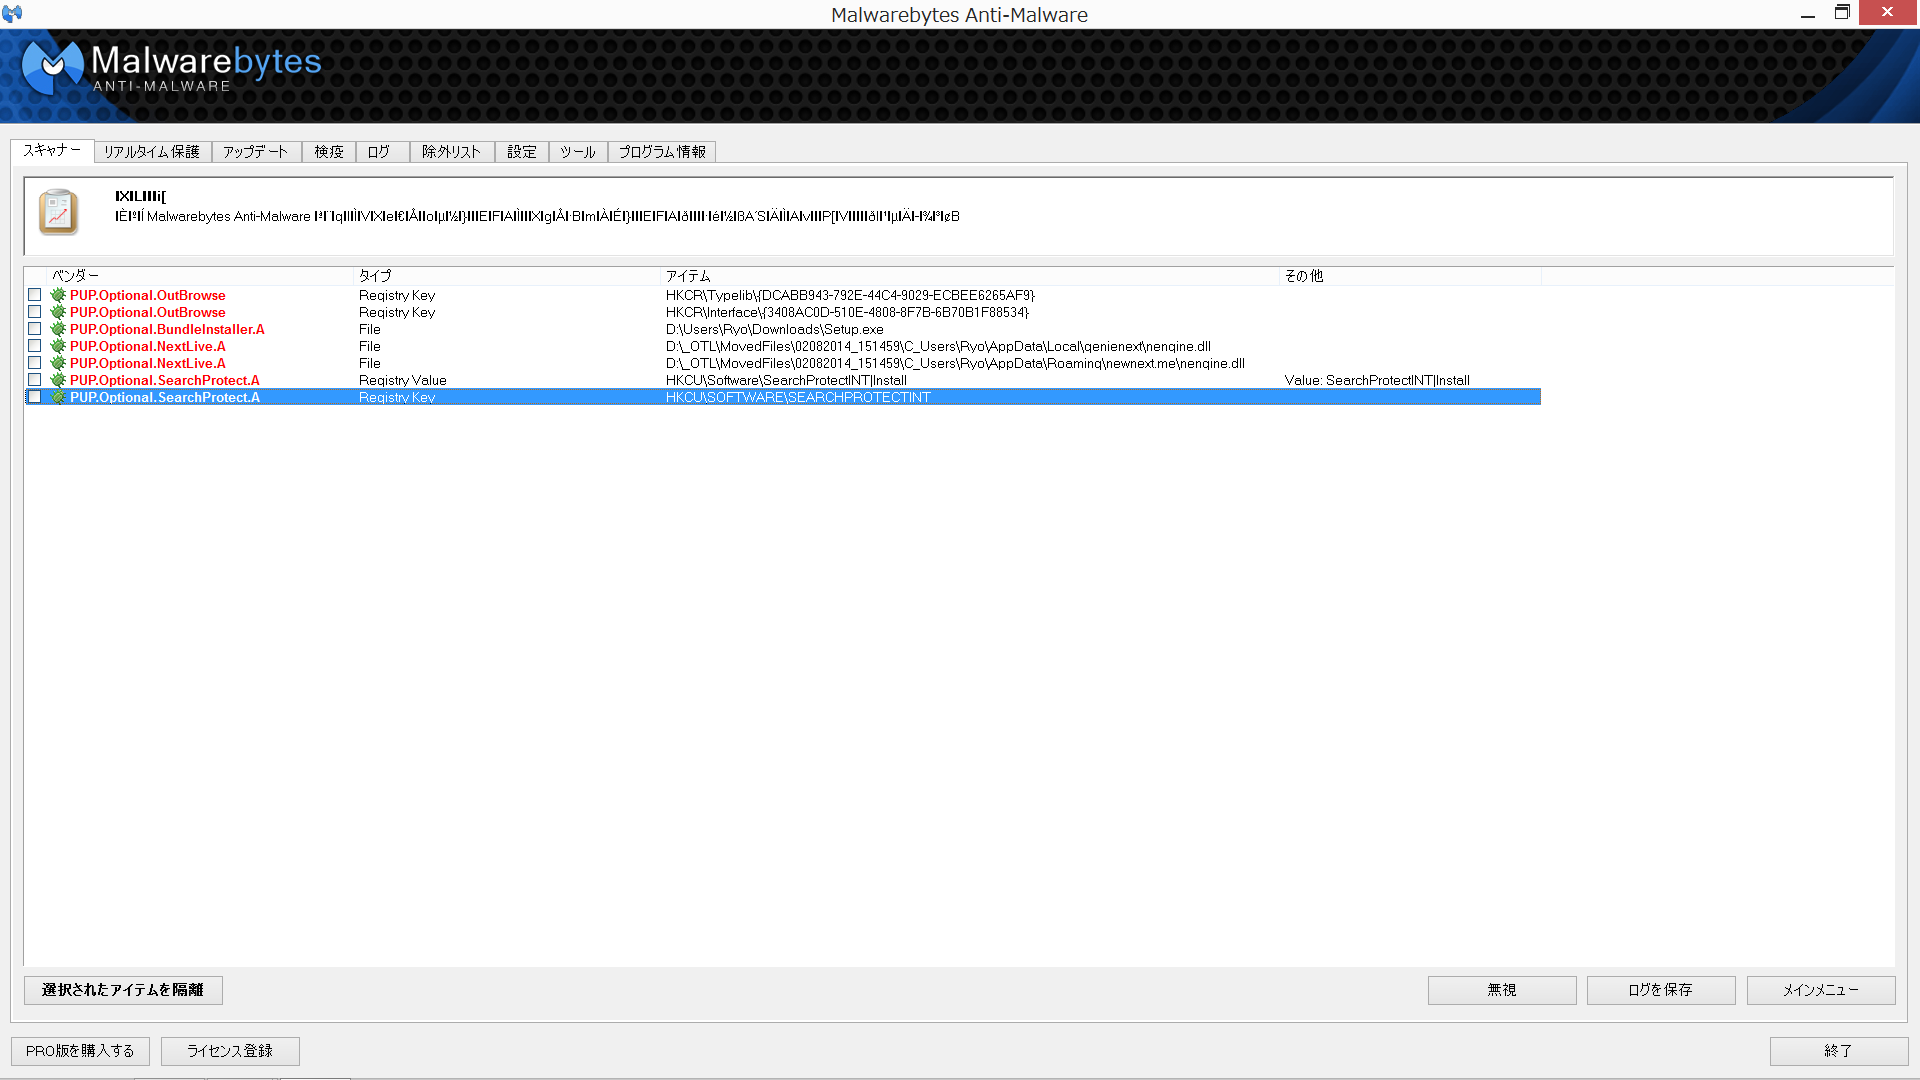Restore down the Malwarebytes window
Image resolution: width=1920 pixels, height=1080 pixels.
[1842, 13]
